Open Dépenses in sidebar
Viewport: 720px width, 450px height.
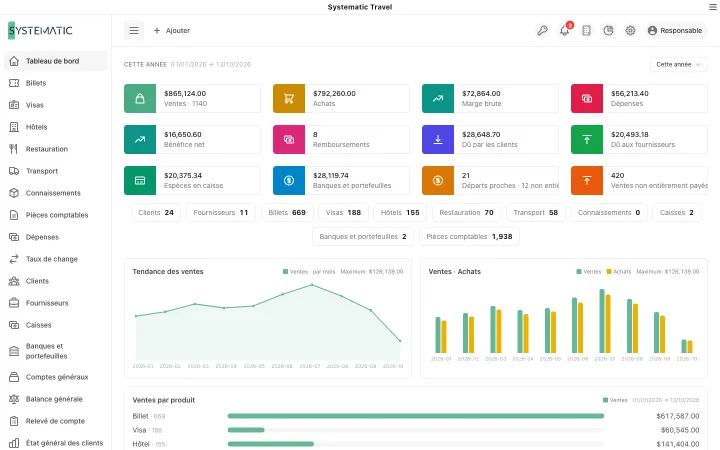pos(56,237)
